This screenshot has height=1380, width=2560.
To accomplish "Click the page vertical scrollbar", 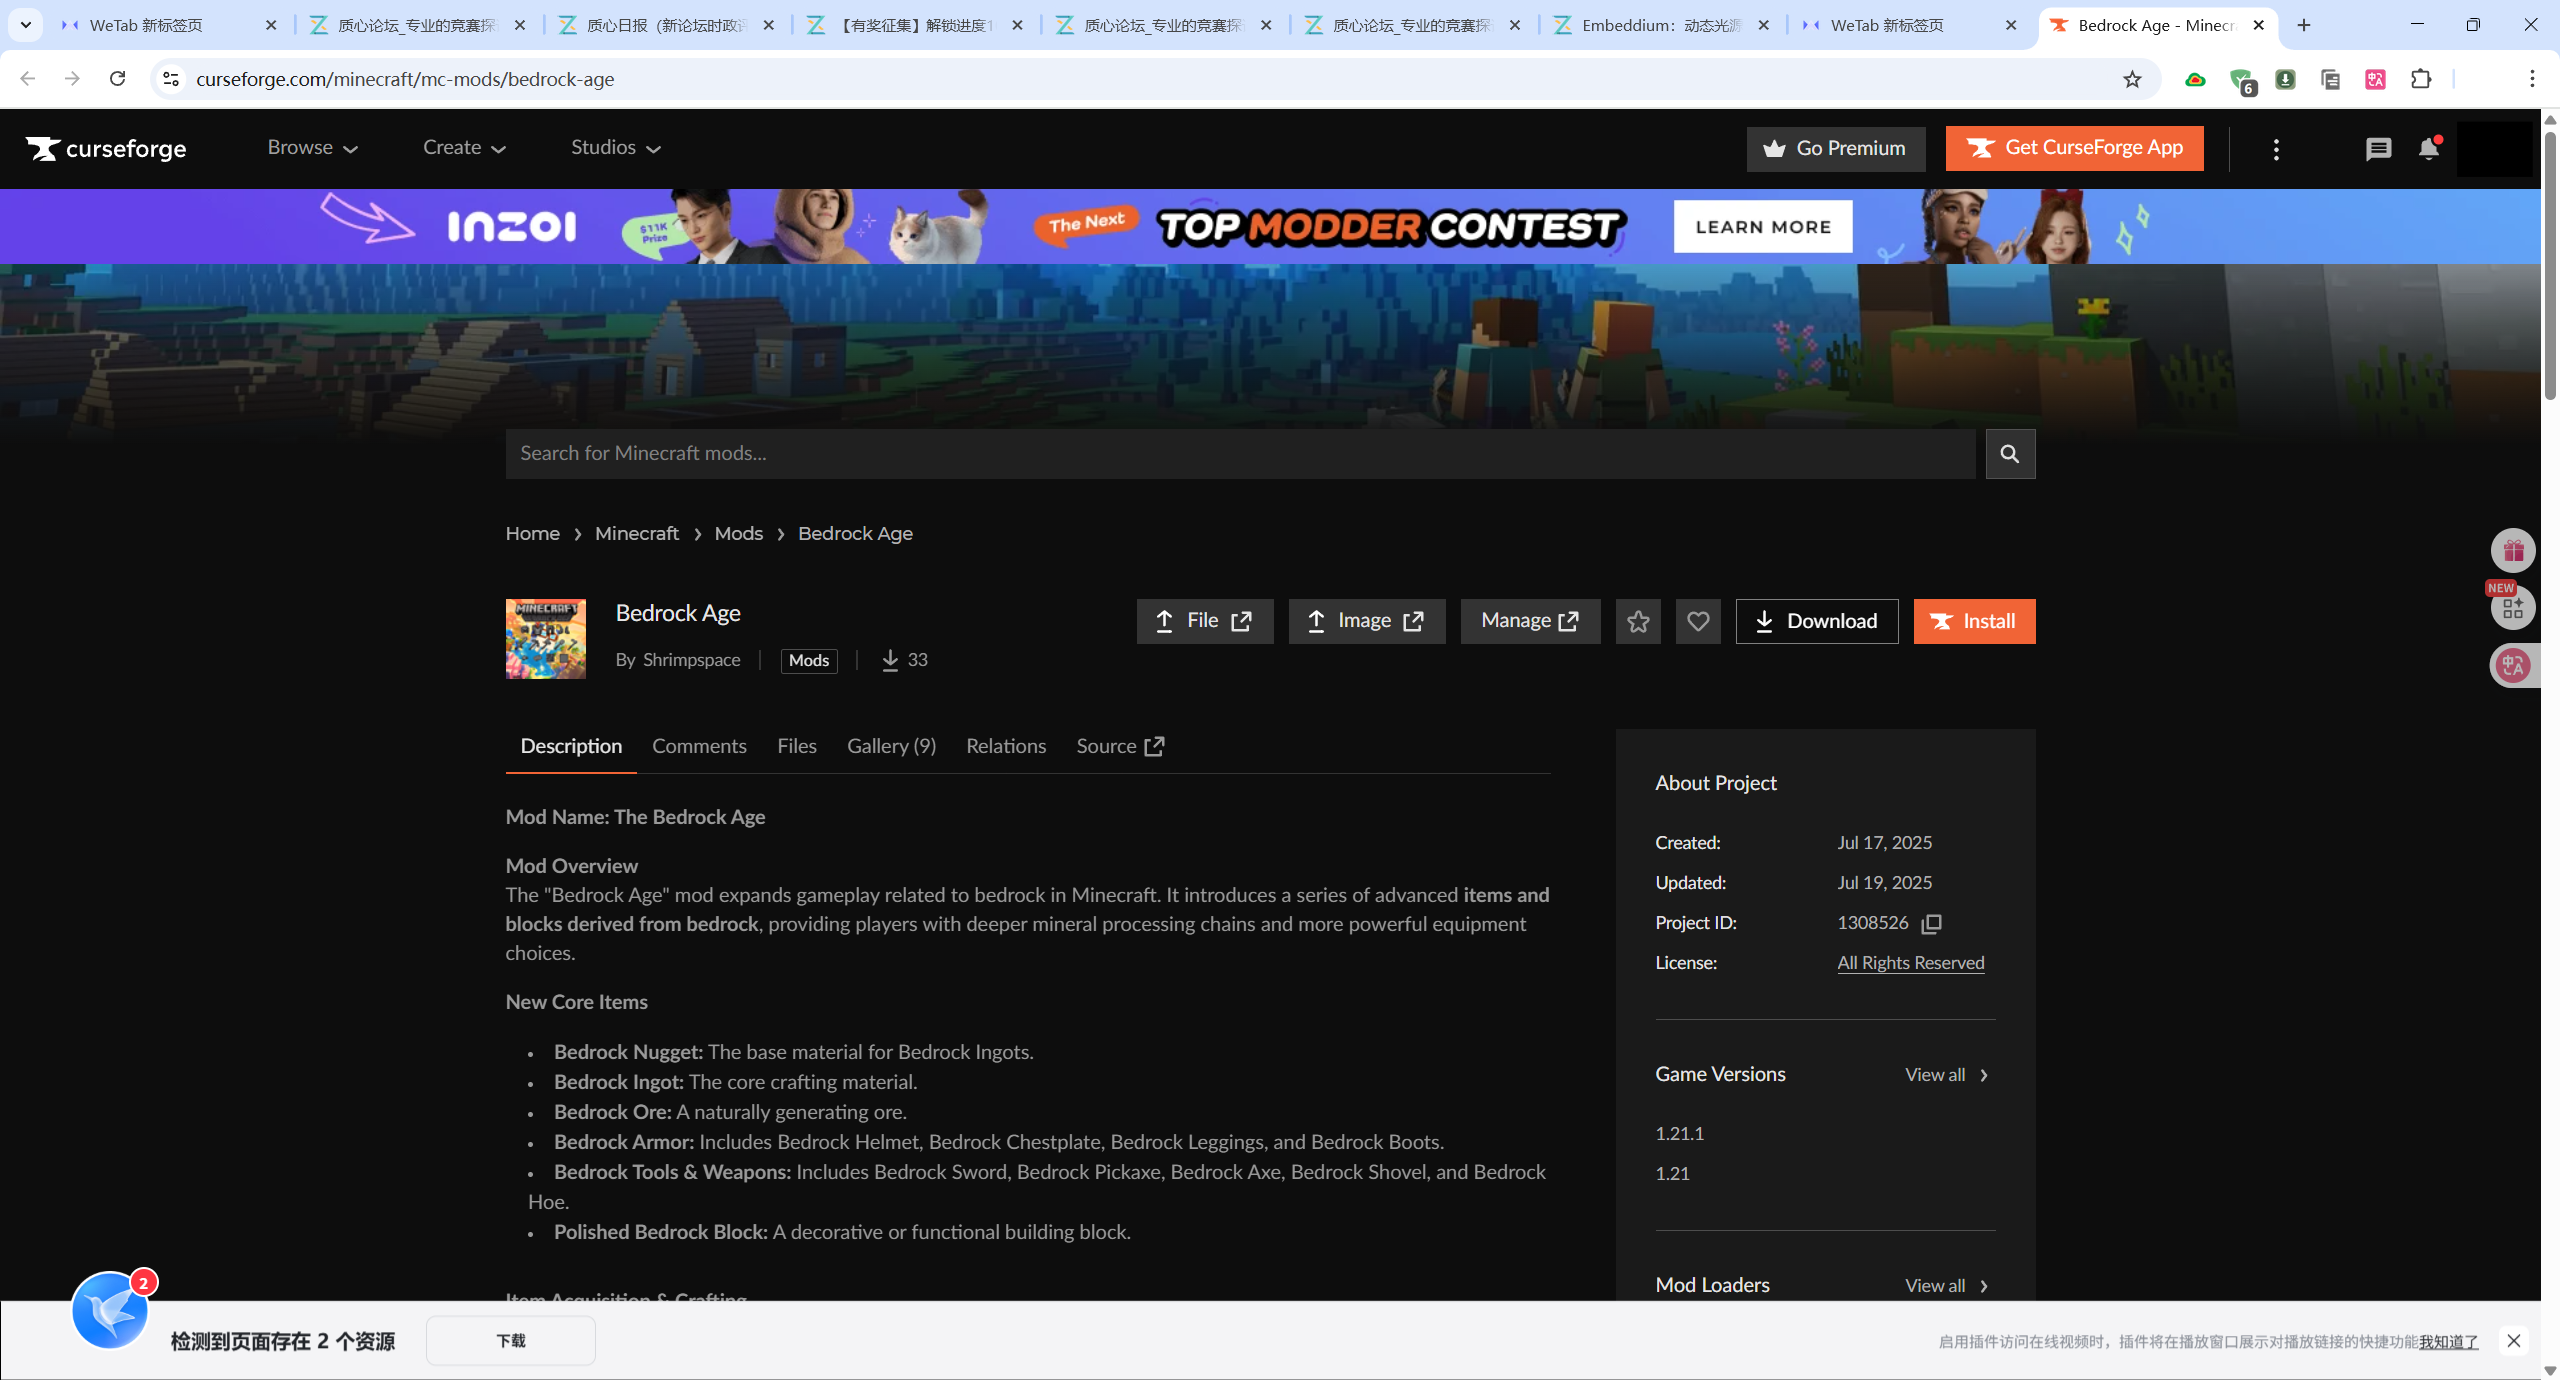I will (x=2550, y=267).
